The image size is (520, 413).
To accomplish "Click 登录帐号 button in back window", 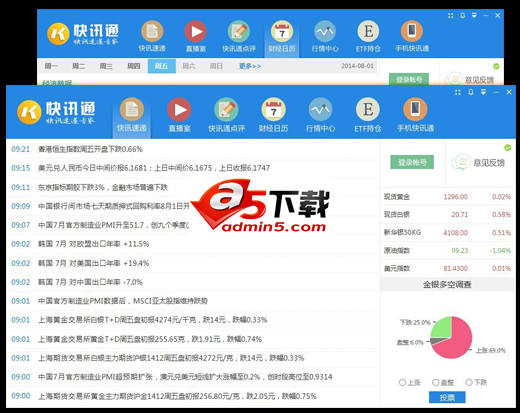I will [x=409, y=79].
